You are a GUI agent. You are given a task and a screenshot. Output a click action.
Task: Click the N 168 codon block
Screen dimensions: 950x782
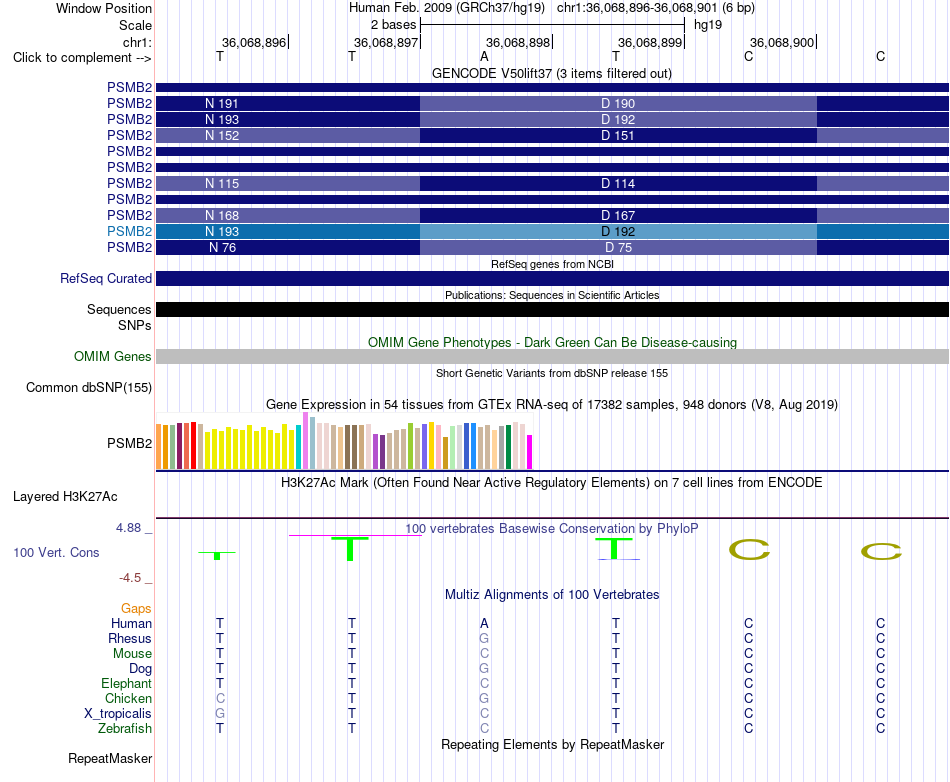pyautogui.click(x=288, y=216)
